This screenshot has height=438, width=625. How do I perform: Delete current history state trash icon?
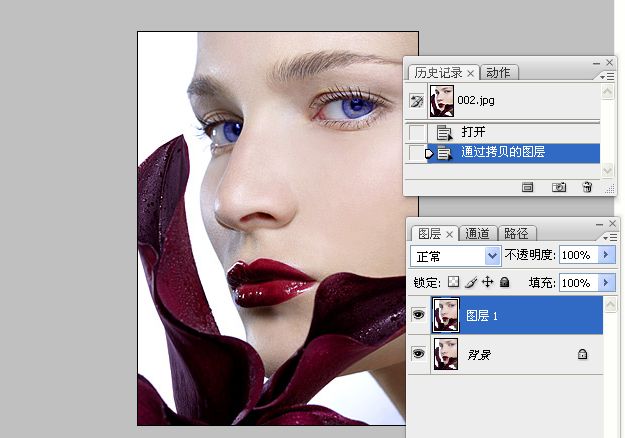[587, 187]
